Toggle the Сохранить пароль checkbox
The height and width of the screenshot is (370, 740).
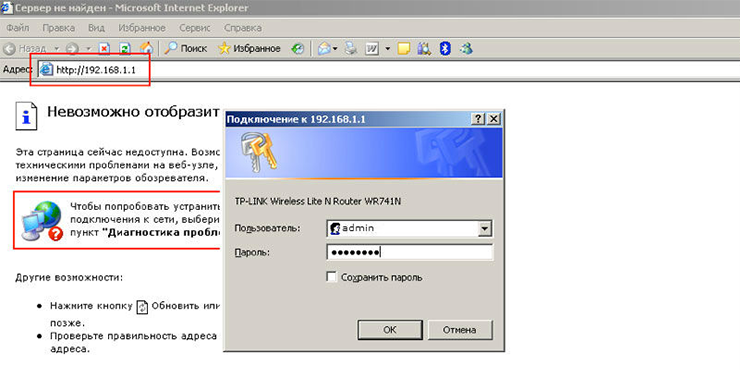332,277
